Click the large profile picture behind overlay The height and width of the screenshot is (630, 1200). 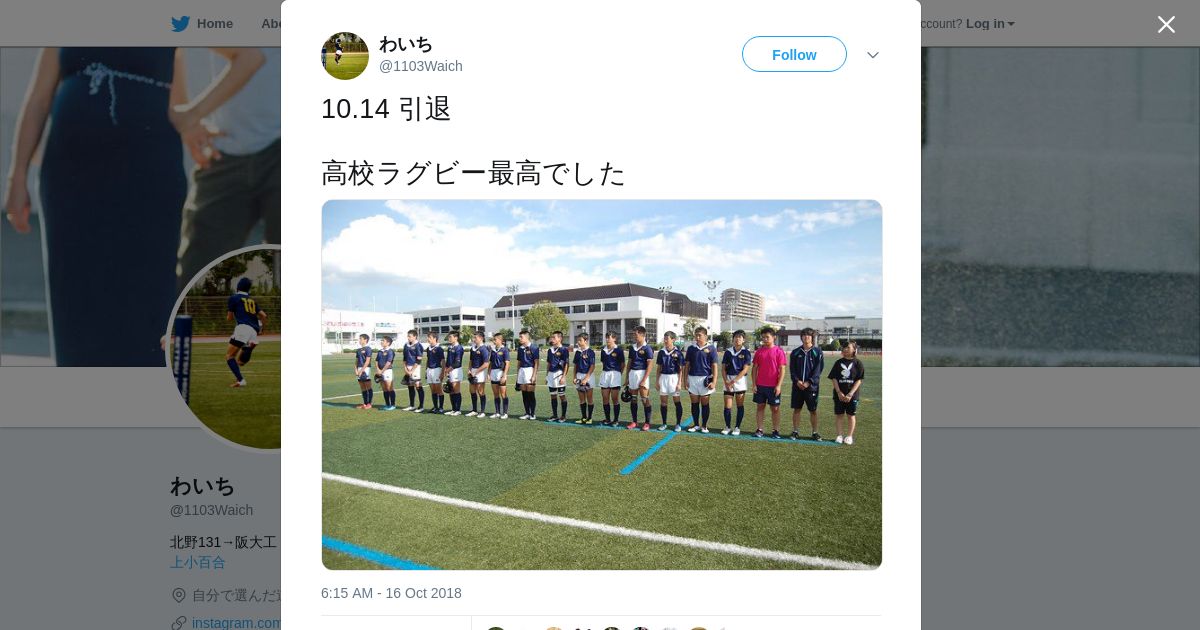coord(225,349)
